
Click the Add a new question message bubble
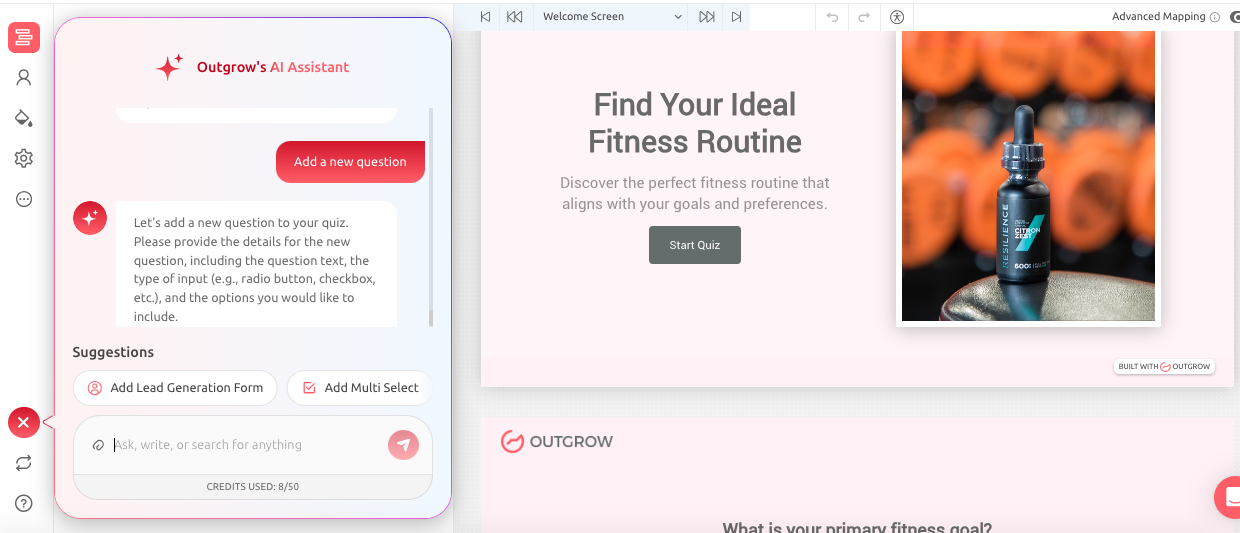pyautogui.click(x=350, y=162)
